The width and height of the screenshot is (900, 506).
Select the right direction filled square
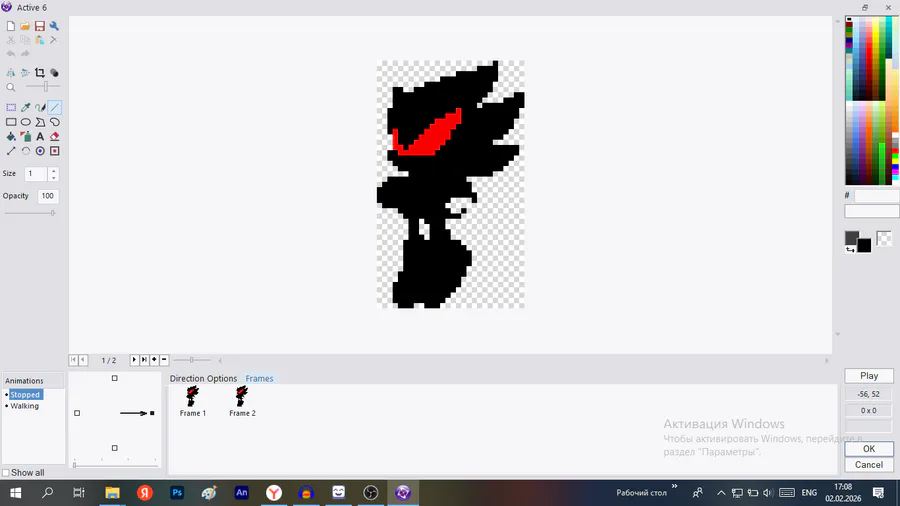(x=152, y=413)
